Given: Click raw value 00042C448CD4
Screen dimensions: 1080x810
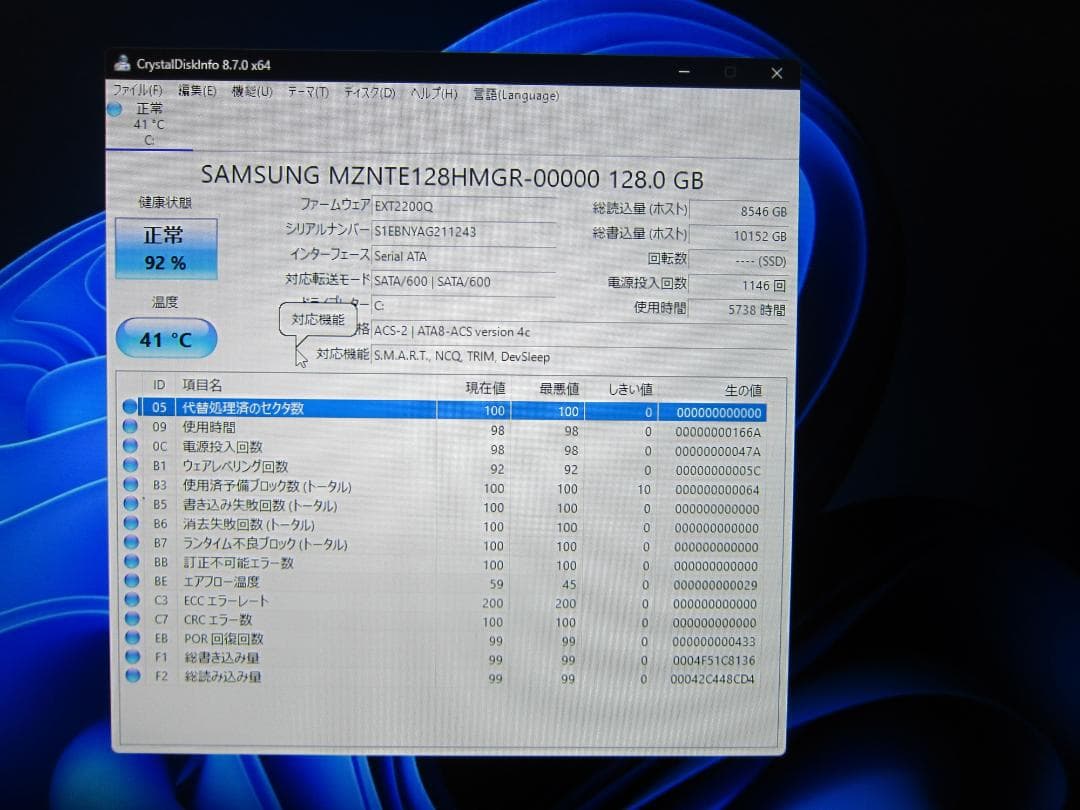Looking at the screenshot, I should pyautogui.click(x=713, y=679).
